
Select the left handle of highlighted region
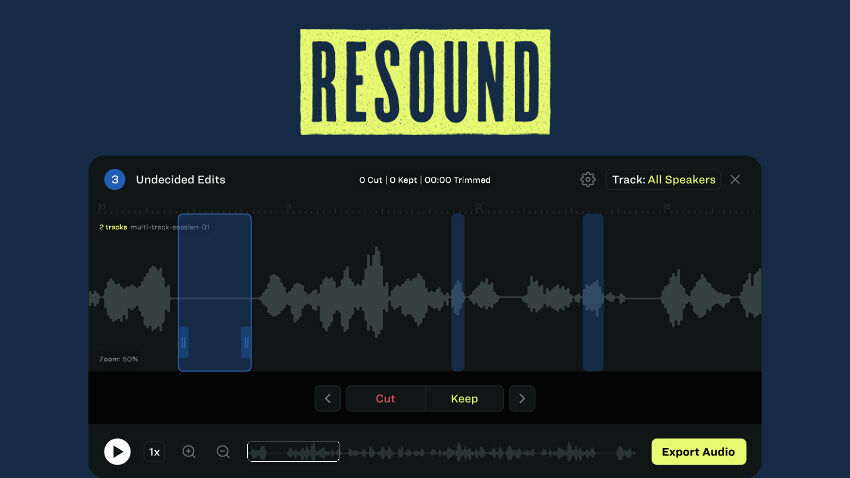point(183,342)
